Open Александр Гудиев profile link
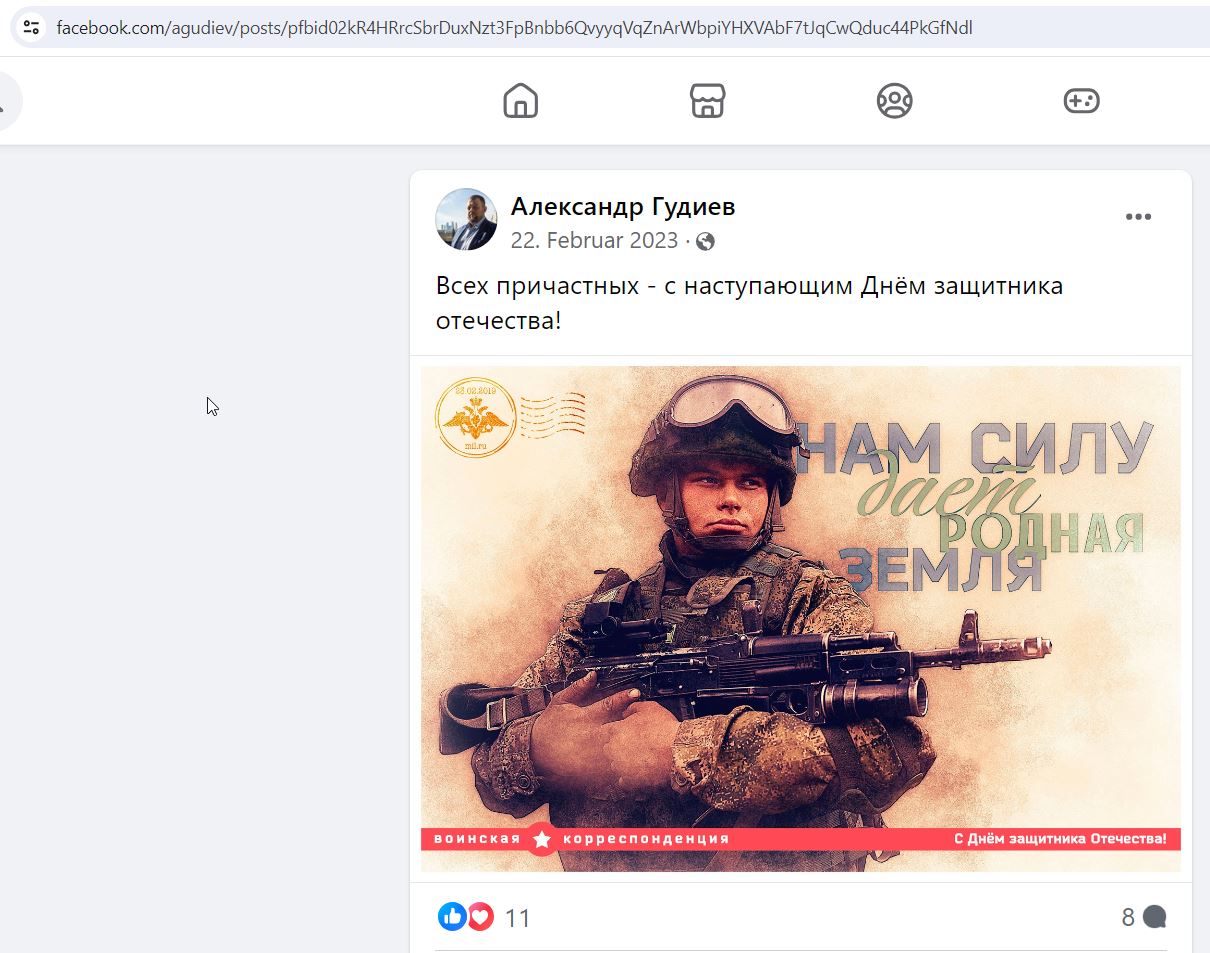1210x953 pixels. 623,207
